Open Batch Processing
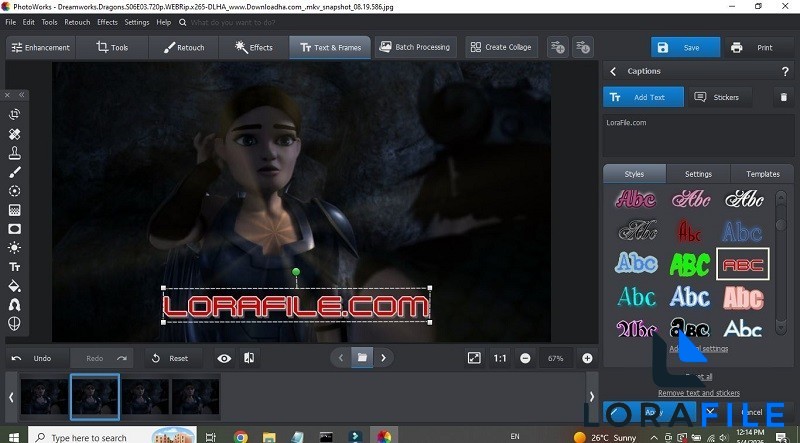Image resolution: width=800 pixels, height=443 pixels. (x=415, y=47)
